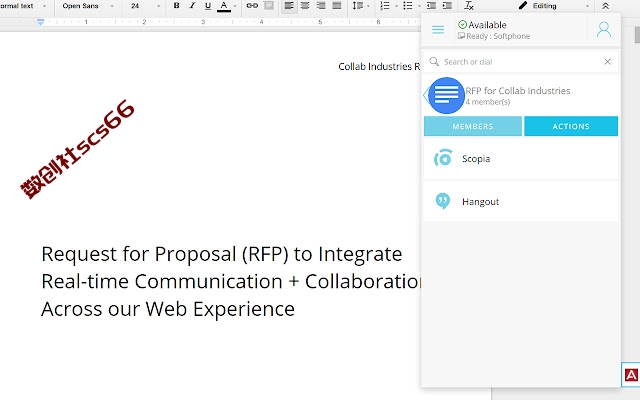
Task: Click the Available status indicator
Action: (482, 25)
